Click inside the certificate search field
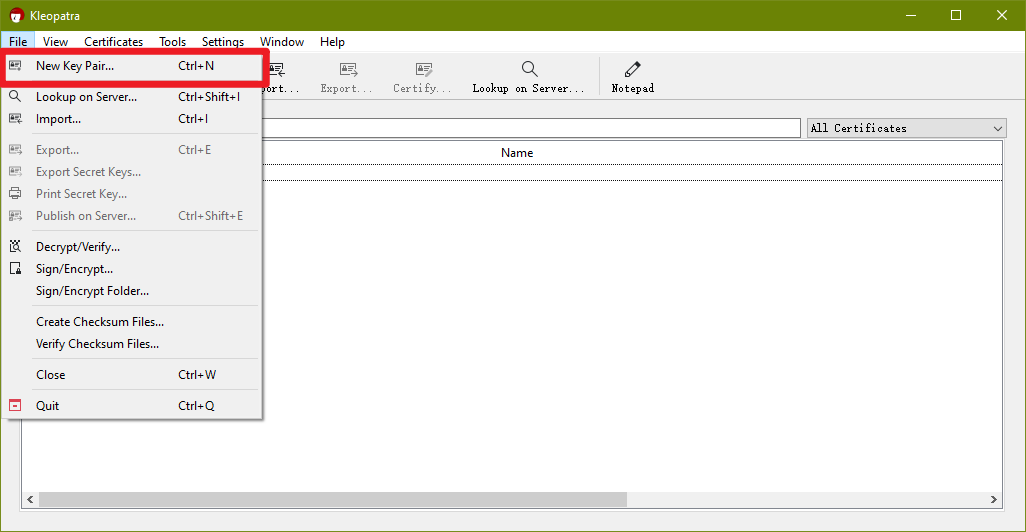The width and height of the screenshot is (1026, 532). [x=531, y=128]
